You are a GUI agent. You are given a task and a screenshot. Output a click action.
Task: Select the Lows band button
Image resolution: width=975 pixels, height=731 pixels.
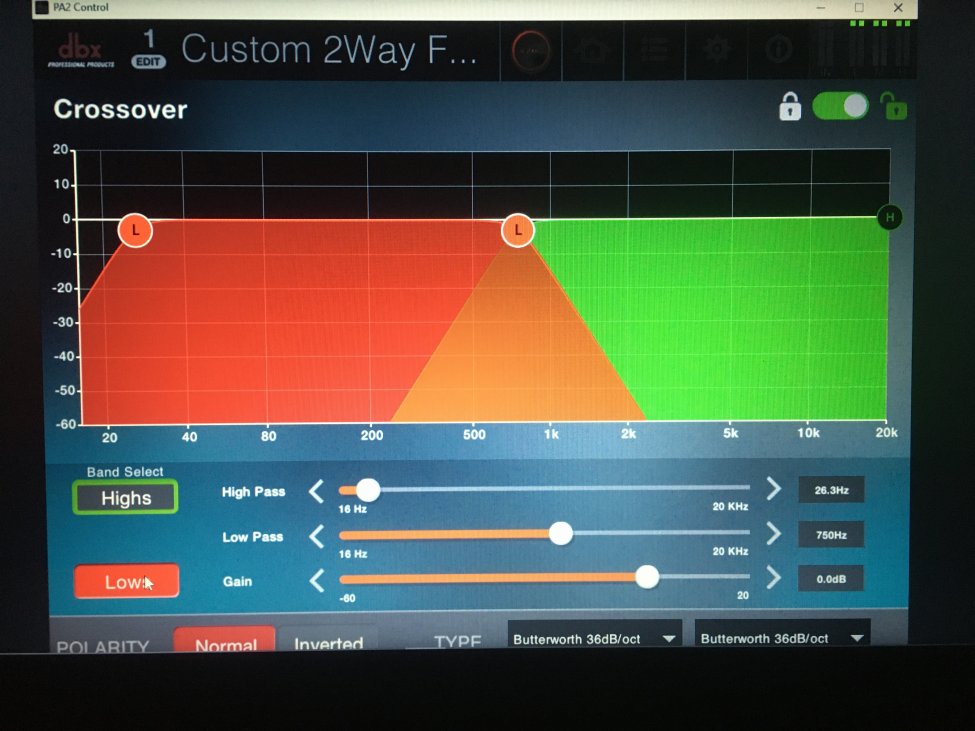point(127,582)
